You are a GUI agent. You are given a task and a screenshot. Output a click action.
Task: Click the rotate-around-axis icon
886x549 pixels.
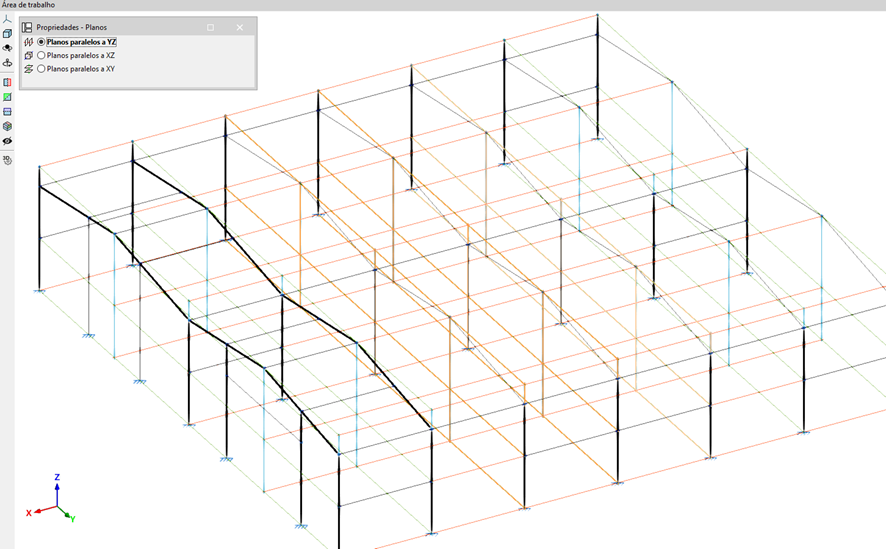(7, 63)
